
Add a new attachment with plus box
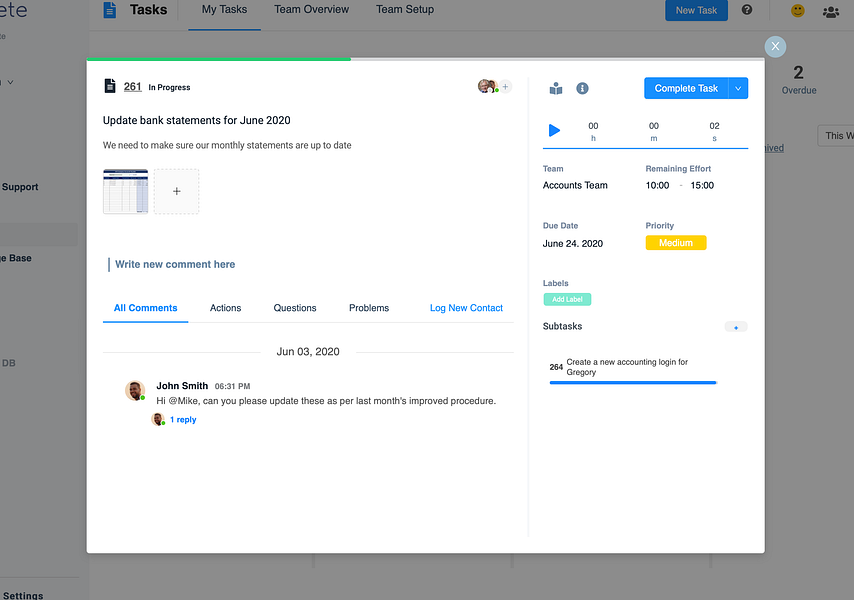tap(176, 191)
